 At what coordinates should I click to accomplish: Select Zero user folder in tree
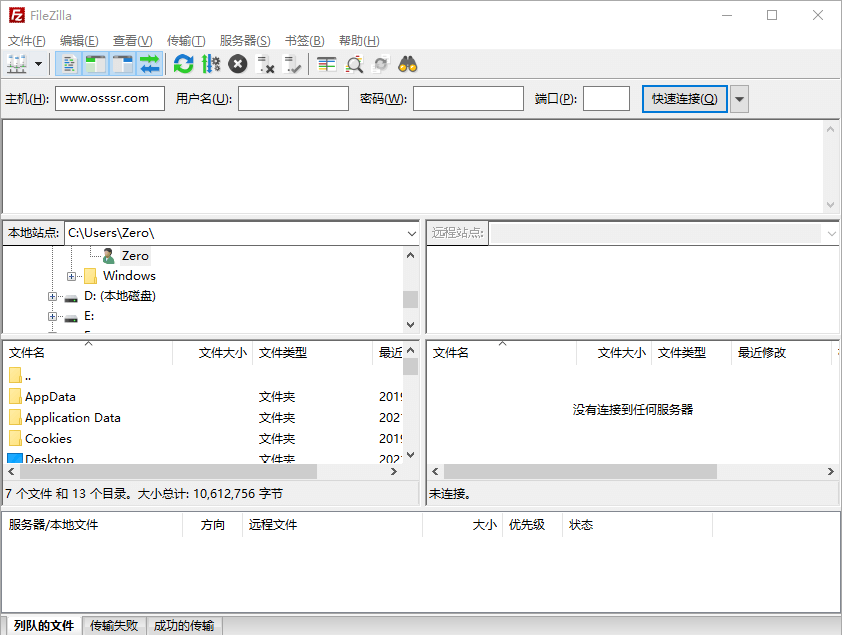[134, 256]
